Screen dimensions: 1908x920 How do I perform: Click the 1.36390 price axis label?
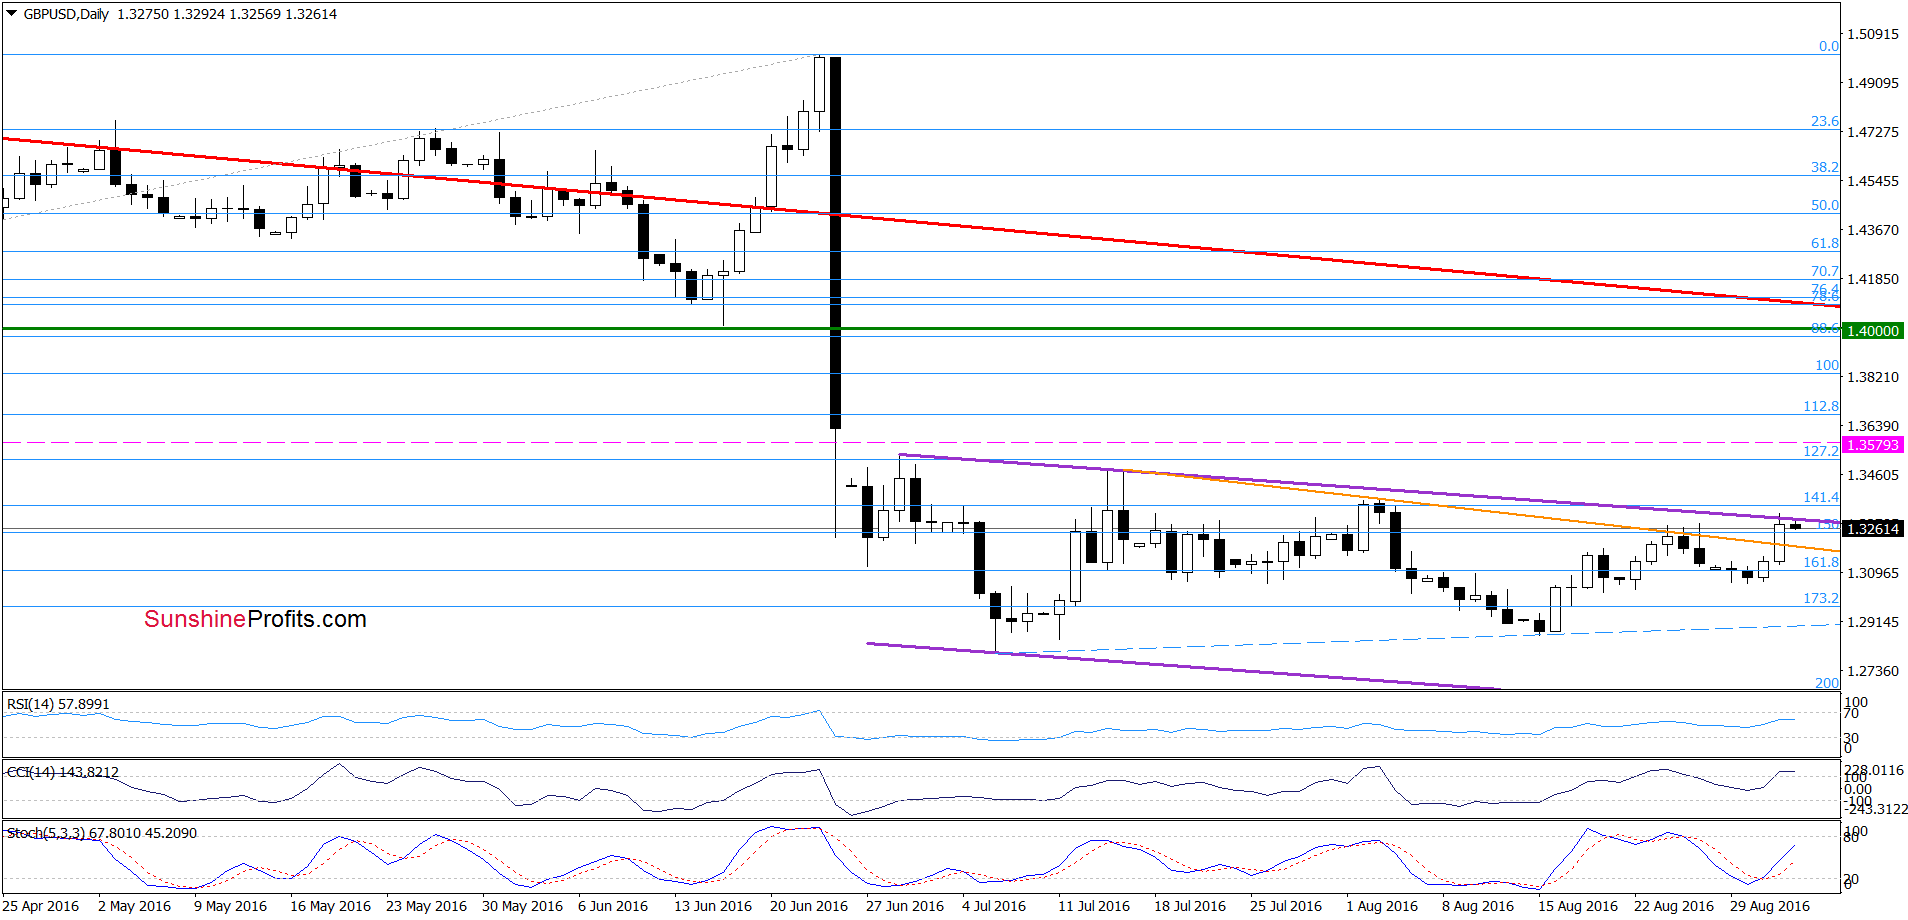coord(1873,426)
